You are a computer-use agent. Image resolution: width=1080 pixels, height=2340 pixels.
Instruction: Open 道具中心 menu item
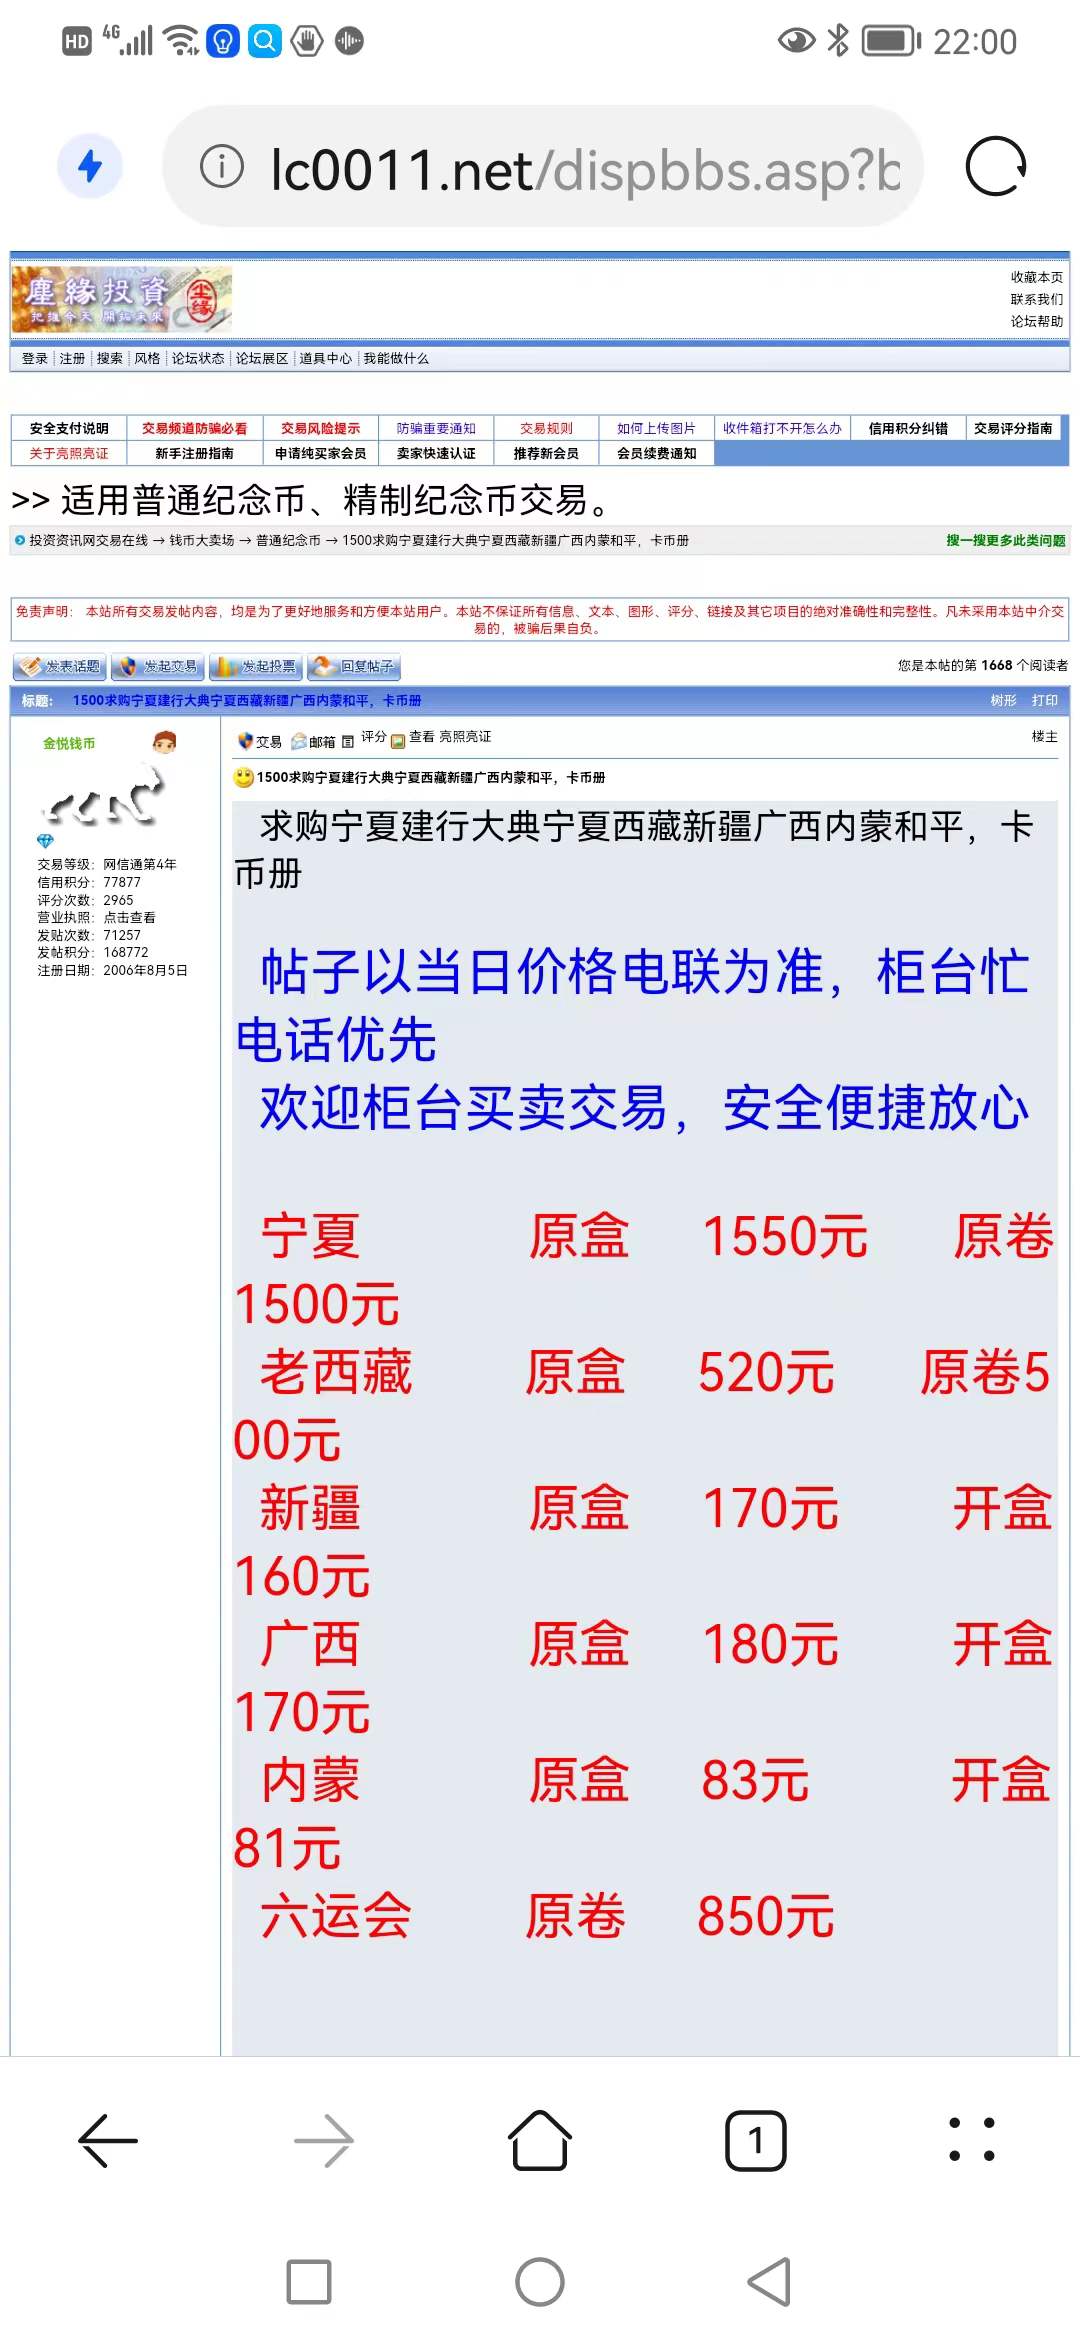(x=325, y=358)
